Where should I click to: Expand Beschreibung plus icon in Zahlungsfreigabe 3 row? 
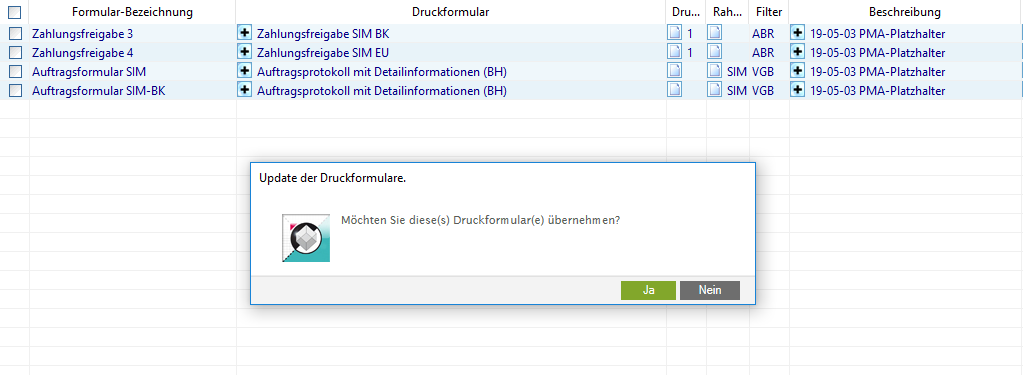[x=798, y=33]
